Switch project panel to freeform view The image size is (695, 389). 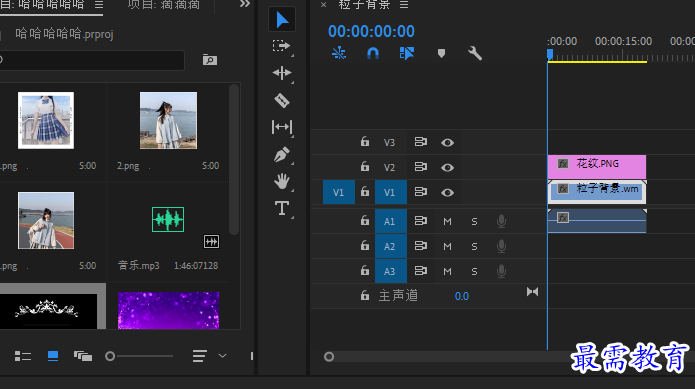pyautogui.click(x=82, y=356)
